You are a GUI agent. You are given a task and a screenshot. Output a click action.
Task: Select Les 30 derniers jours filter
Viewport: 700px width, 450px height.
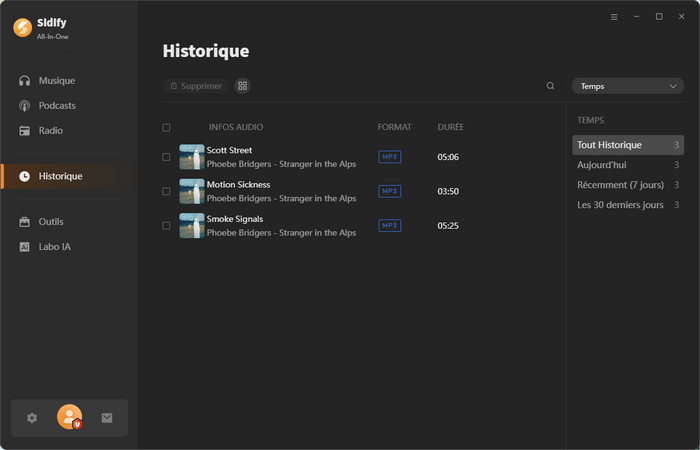620,205
